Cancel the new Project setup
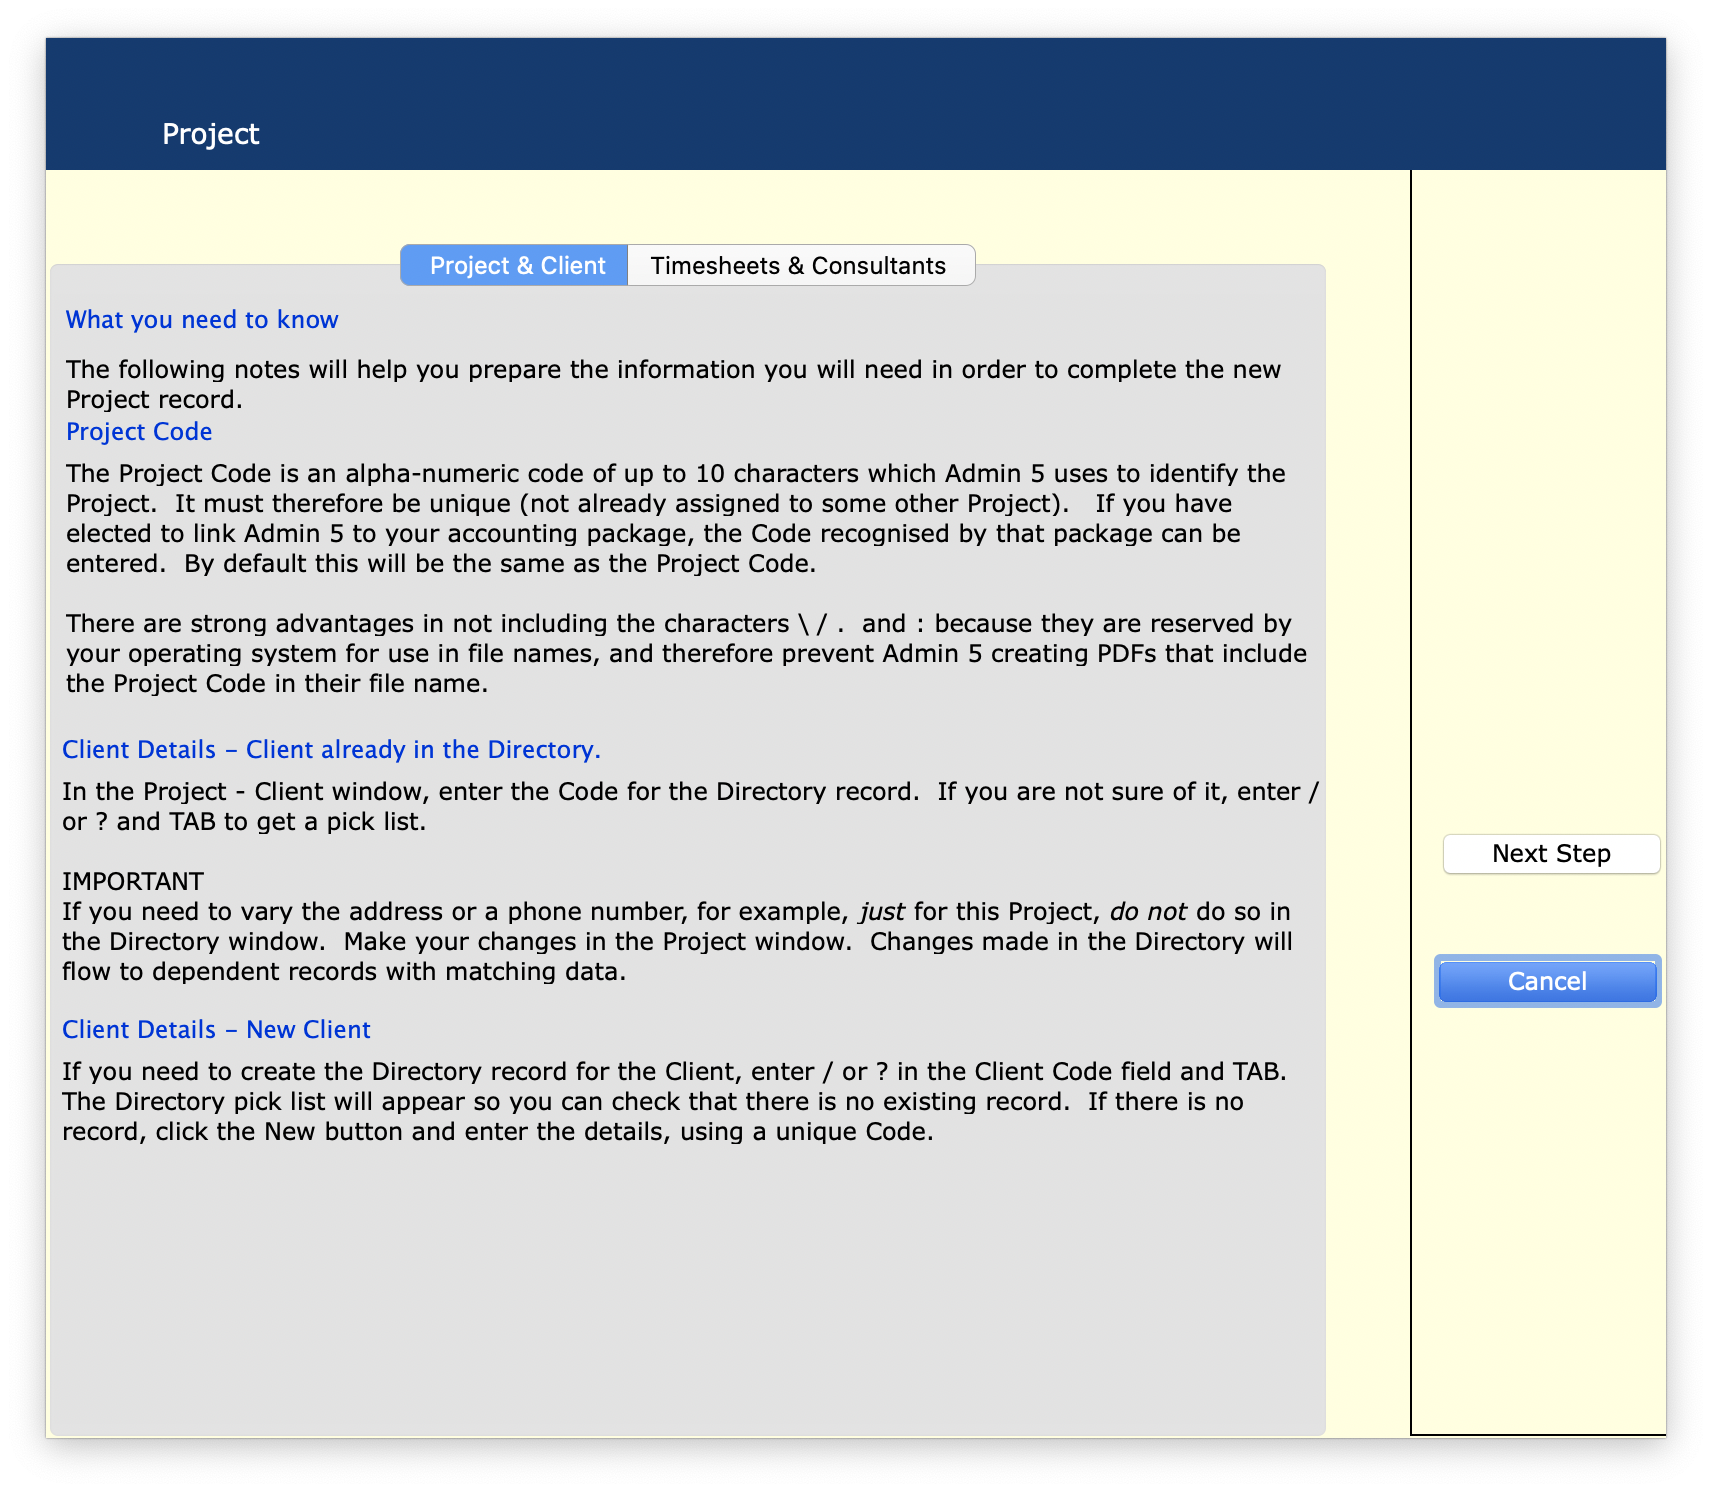Screen dimensions: 1712x1492 point(1547,981)
